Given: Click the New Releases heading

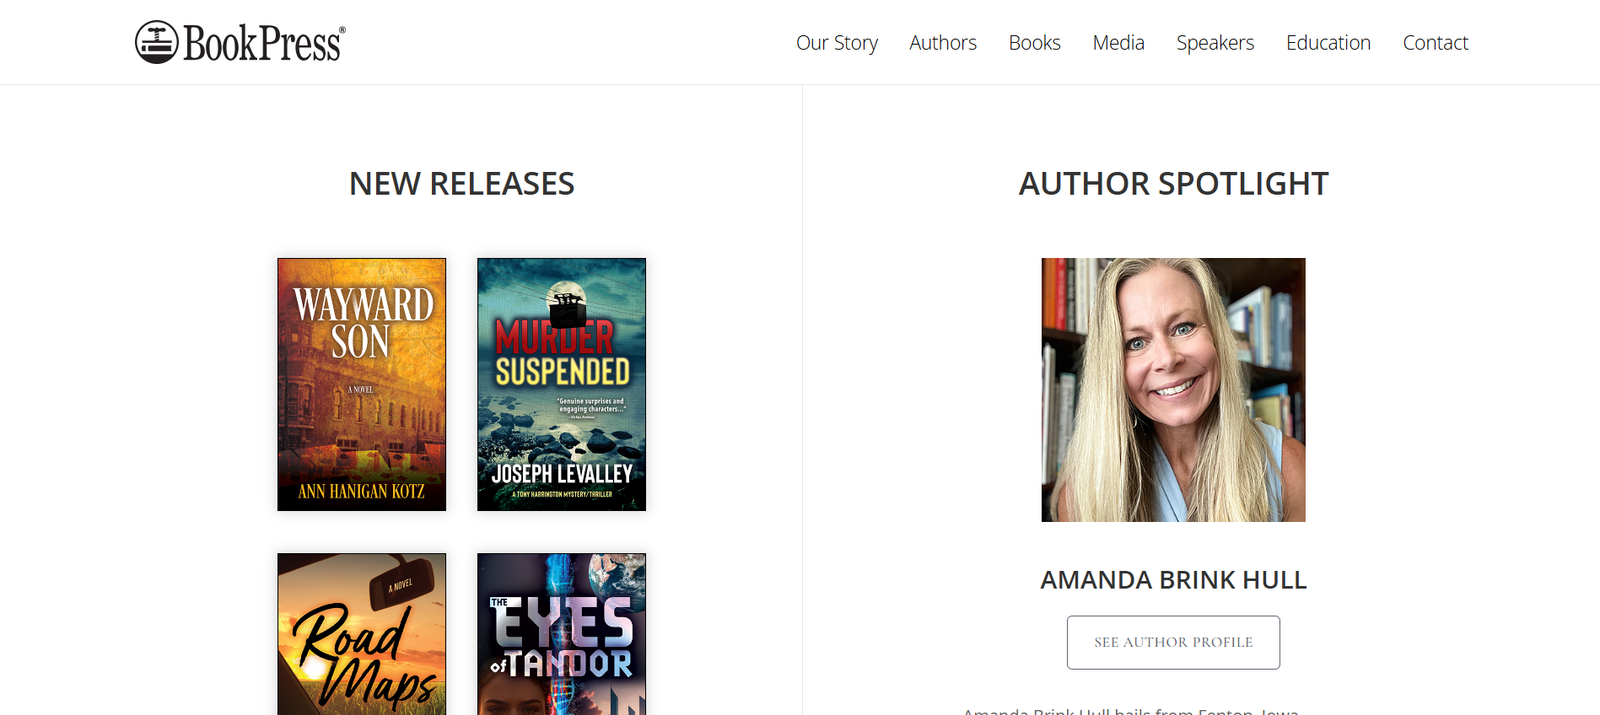Looking at the screenshot, I should click(x=462, y=184).
